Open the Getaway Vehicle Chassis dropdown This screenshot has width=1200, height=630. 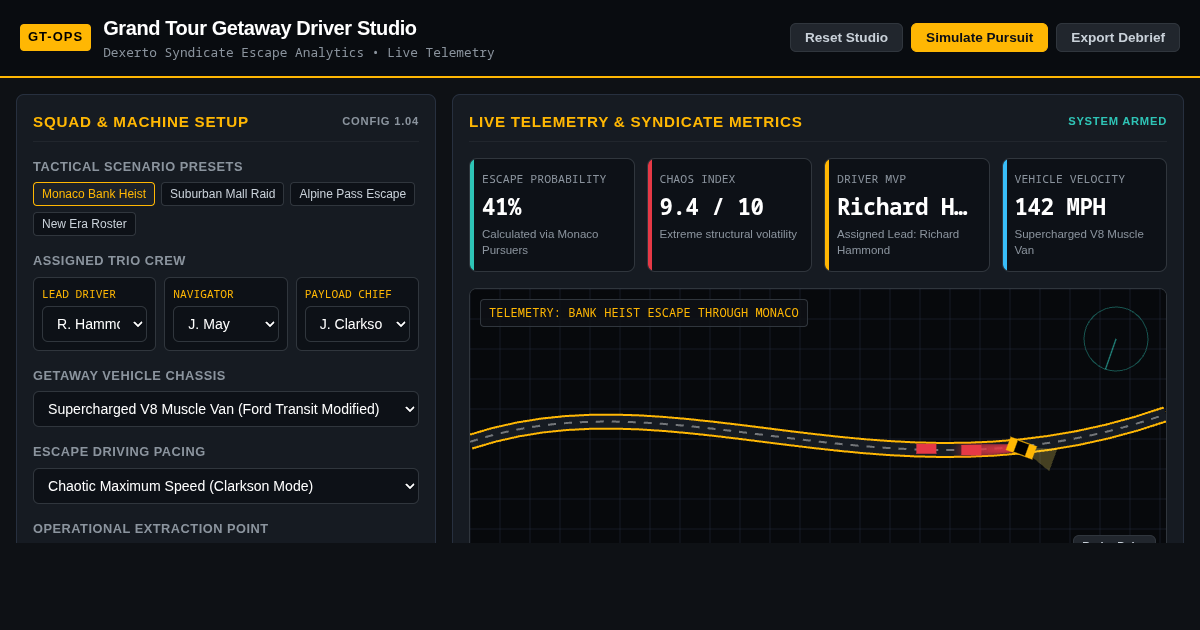226,409
